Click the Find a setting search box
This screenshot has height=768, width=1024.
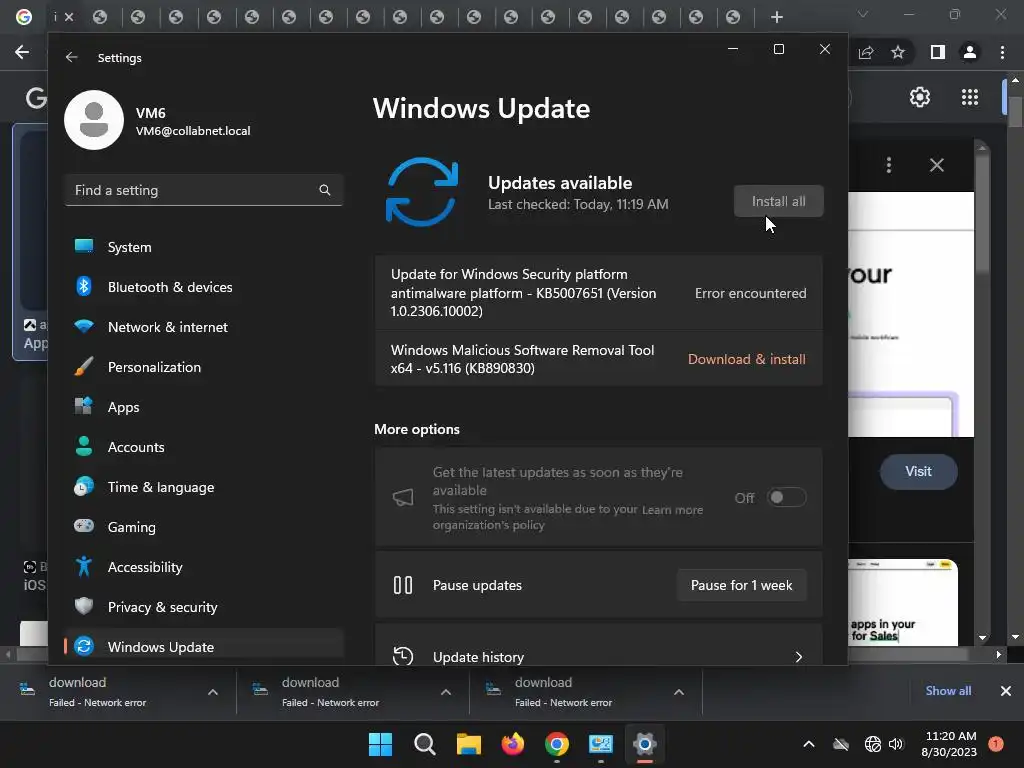[204, 190]
